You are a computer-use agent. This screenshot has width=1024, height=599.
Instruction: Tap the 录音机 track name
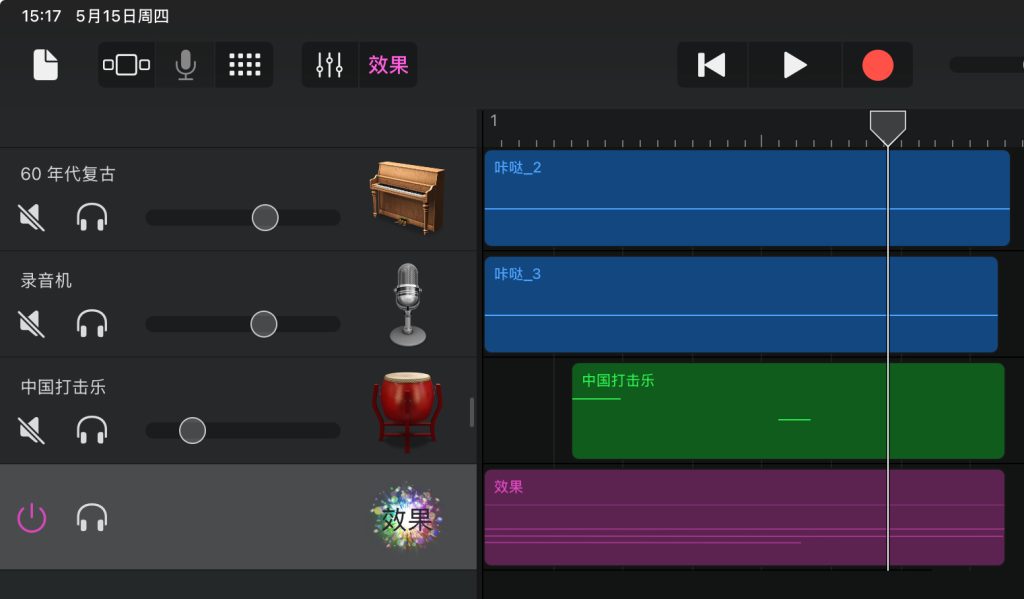point(46,281)
